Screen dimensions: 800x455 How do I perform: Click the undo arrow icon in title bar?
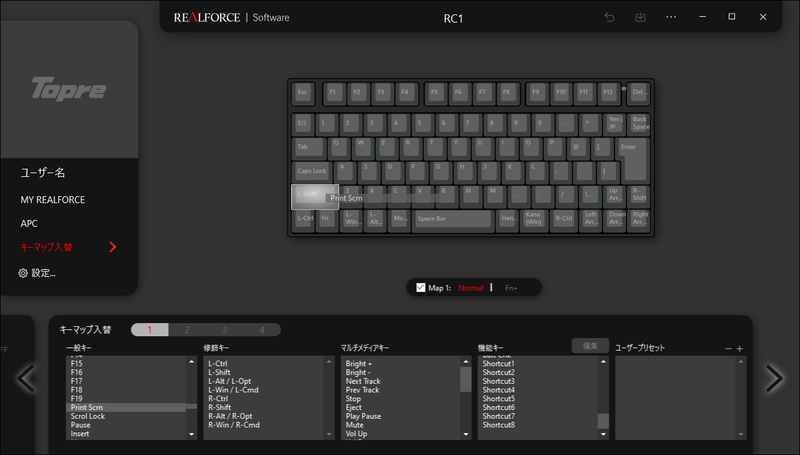tap(609, 17)
